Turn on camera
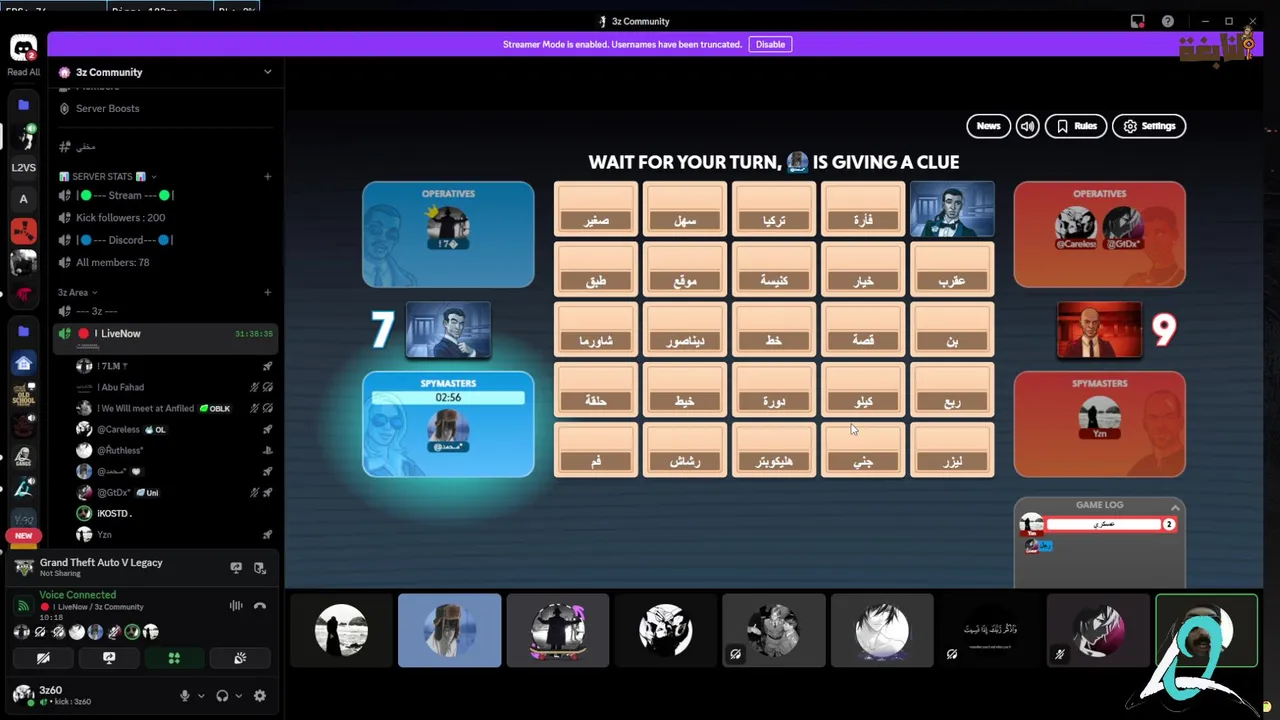Screen dimensions: 1280x720 click(x=43, y=658)
